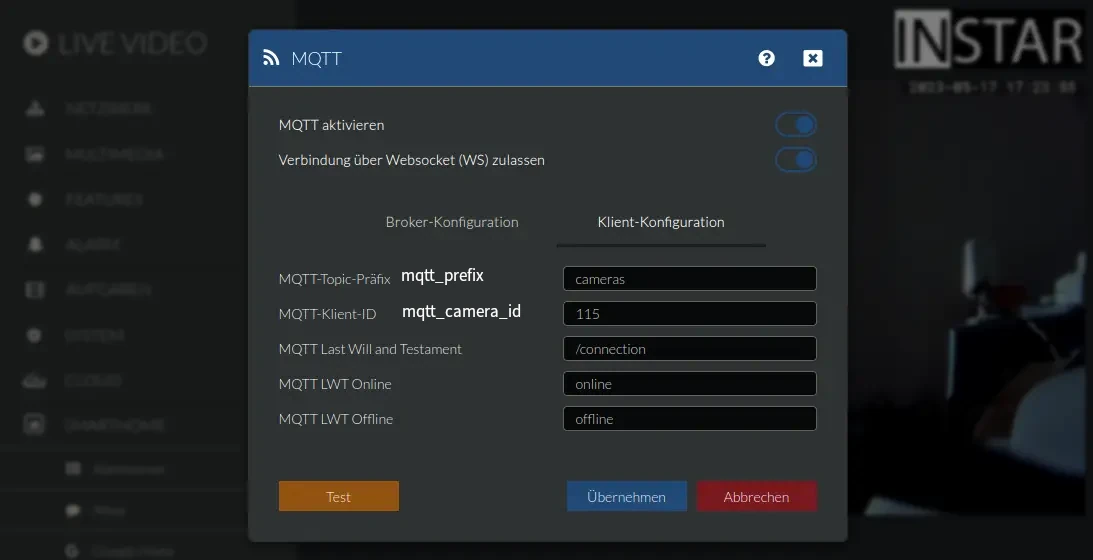Viewport: 1093px width, 560px height.
Task: Click the MQTT LWT Offline input field
Action: click(689, 419)
